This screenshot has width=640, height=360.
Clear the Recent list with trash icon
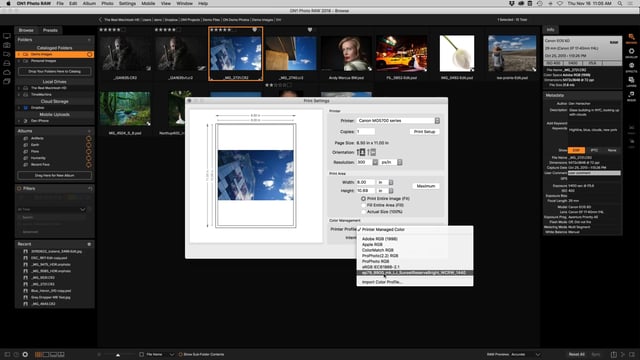pos(89,244)
